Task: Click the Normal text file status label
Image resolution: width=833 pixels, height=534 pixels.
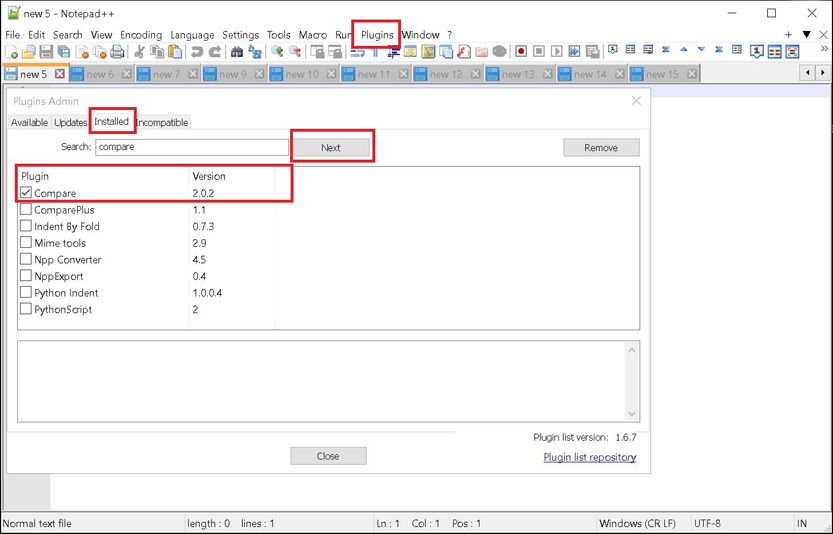Action: pos(37,523)
